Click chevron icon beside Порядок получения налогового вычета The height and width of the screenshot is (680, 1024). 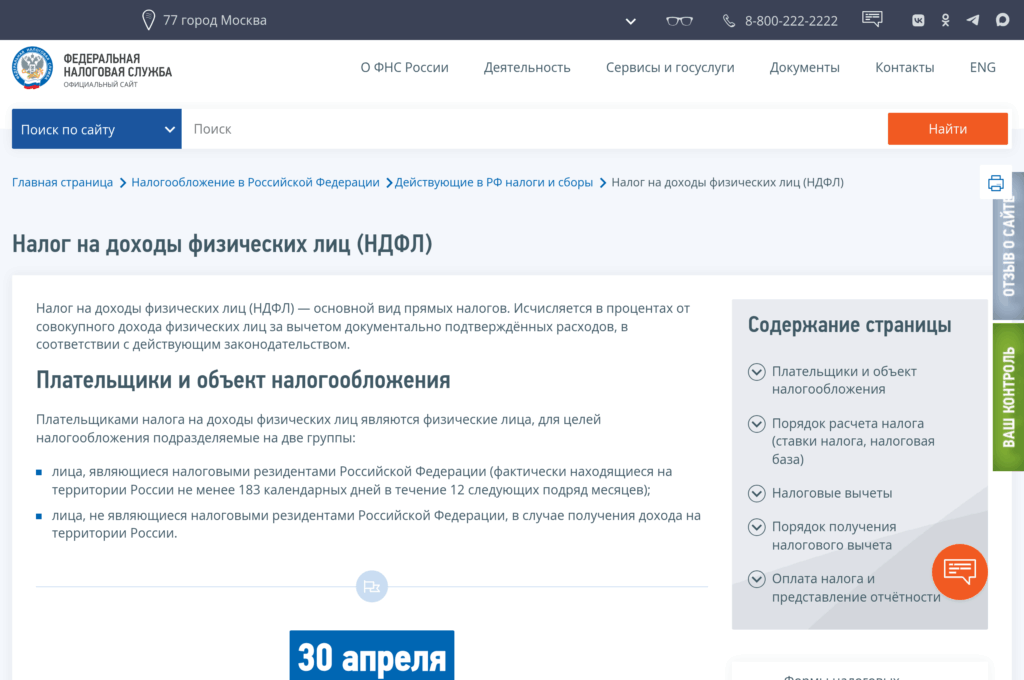click(x=756, y=527)
